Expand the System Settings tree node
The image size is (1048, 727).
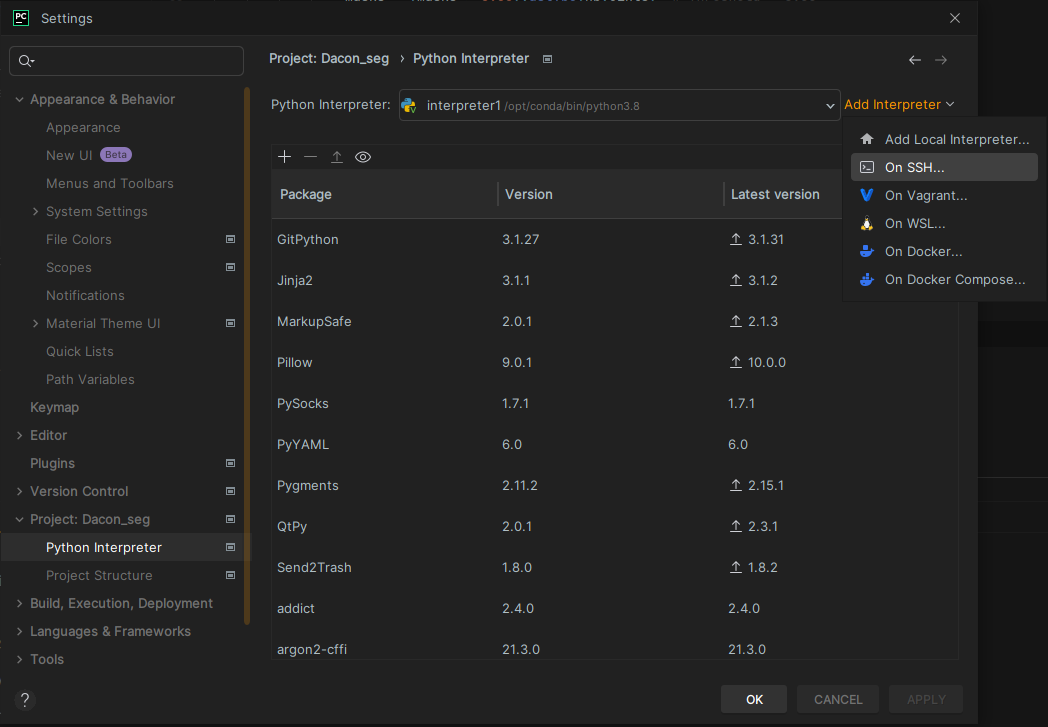(35, 211)
